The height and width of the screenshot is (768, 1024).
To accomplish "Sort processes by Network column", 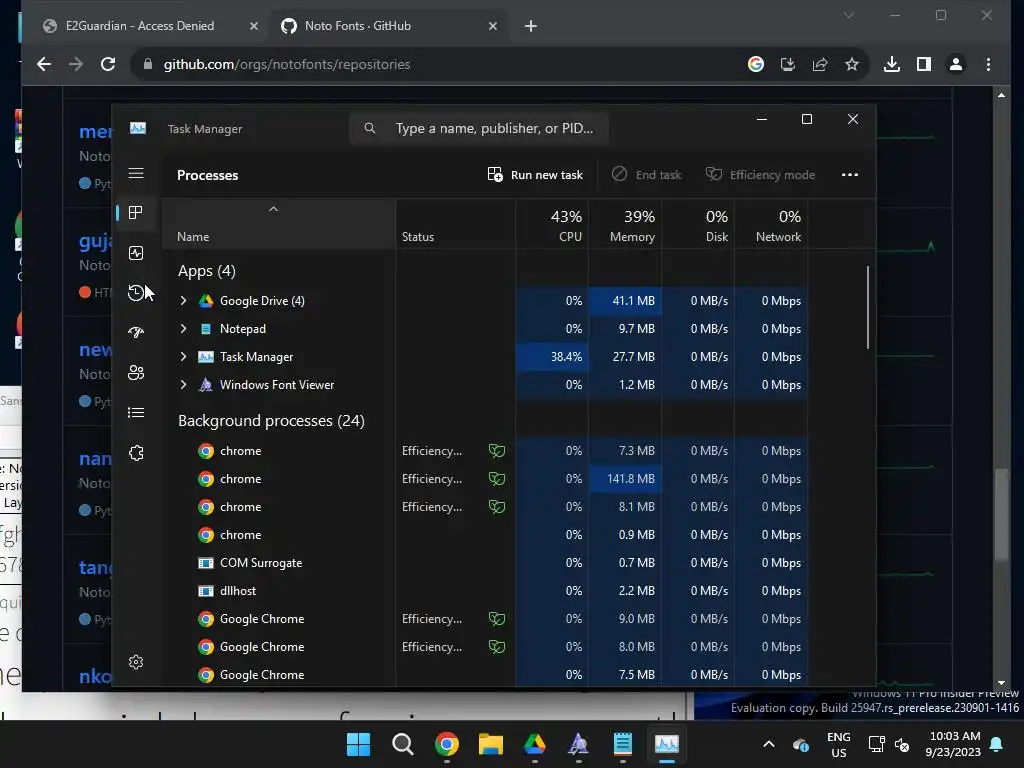I will coord(771,224).
